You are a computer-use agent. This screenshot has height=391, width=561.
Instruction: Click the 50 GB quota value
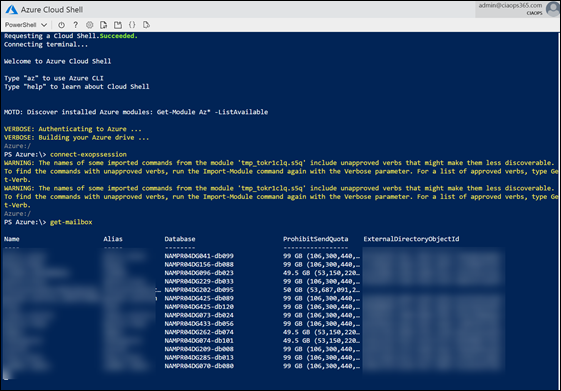click(x=321, y=290)
